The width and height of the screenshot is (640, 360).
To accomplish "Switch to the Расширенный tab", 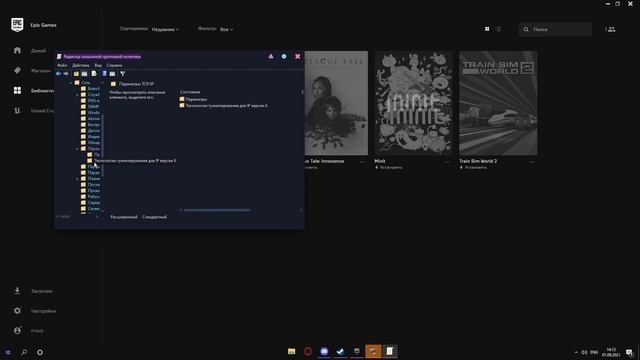I will 124,217.
